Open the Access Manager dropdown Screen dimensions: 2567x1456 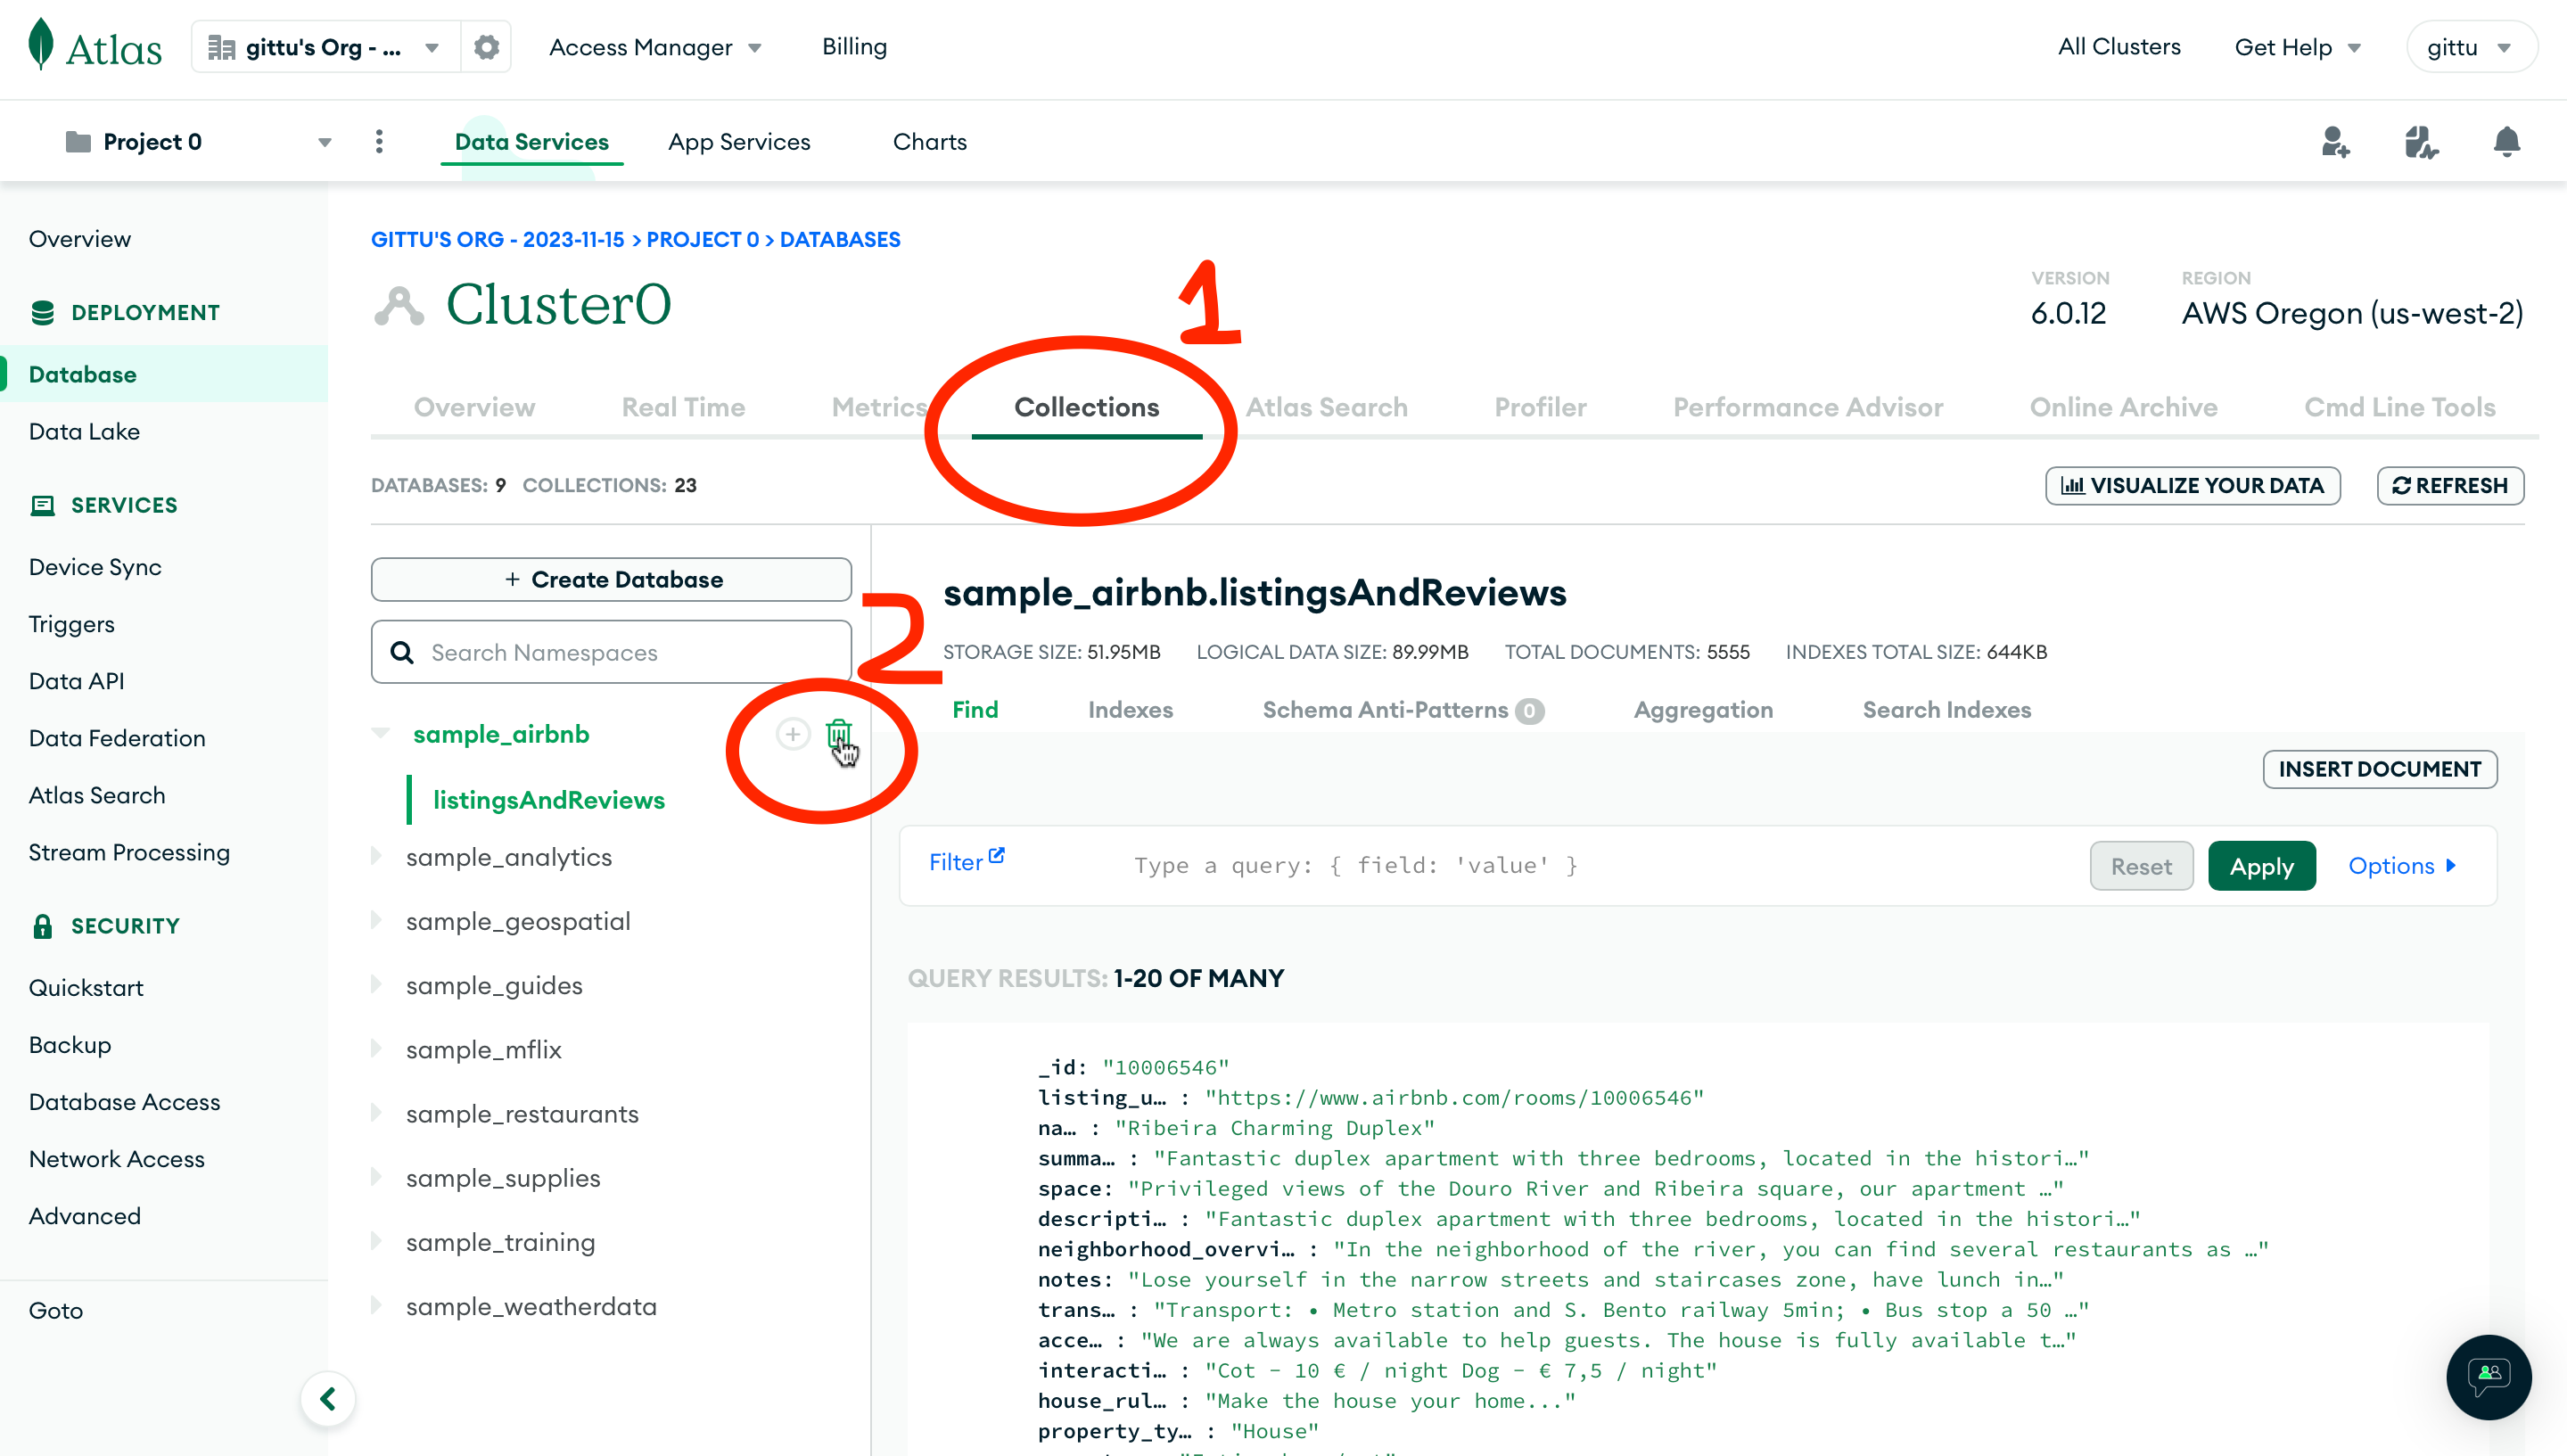tap(656, 47)
